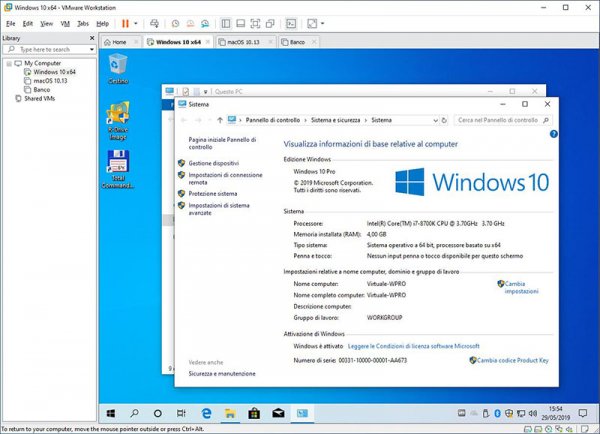
Task: Click the Bluetooth tray icon
Action: pos(497,413)
